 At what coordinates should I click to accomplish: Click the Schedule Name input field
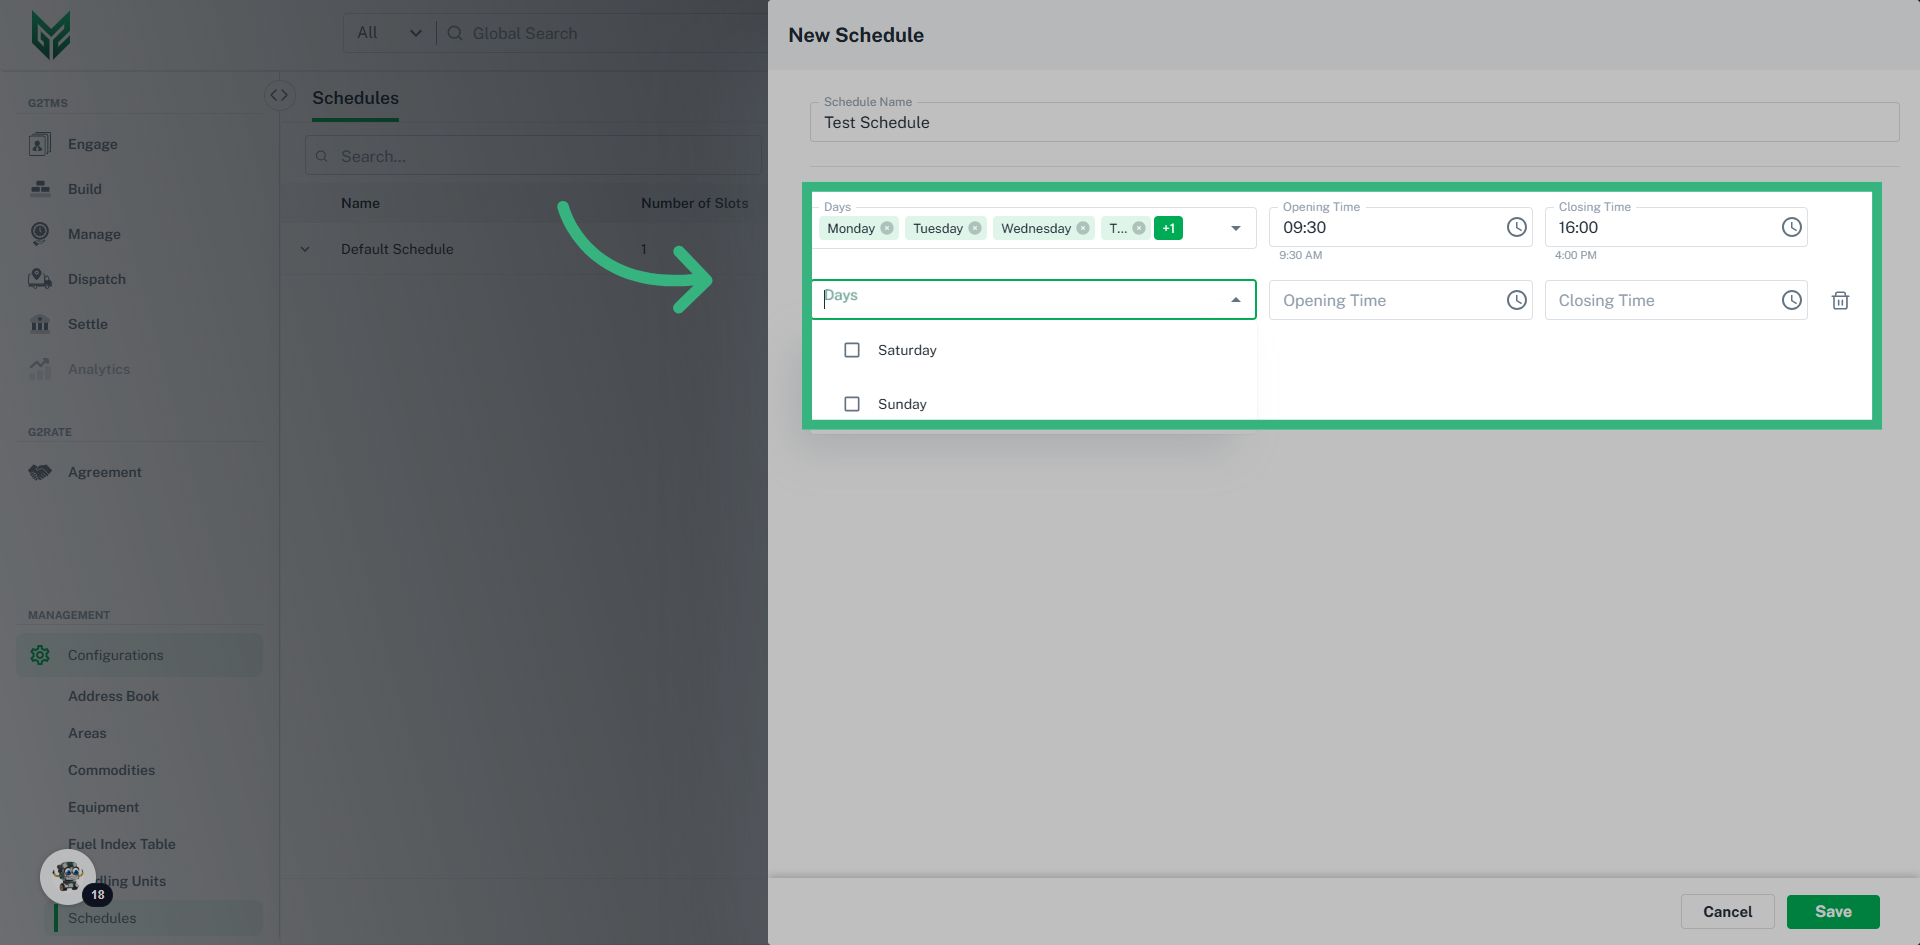pos(1353,123)
